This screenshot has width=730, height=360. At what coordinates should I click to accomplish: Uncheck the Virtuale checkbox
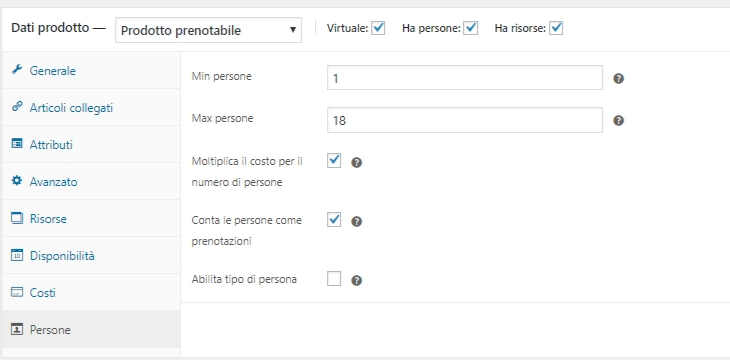(378, 28)
